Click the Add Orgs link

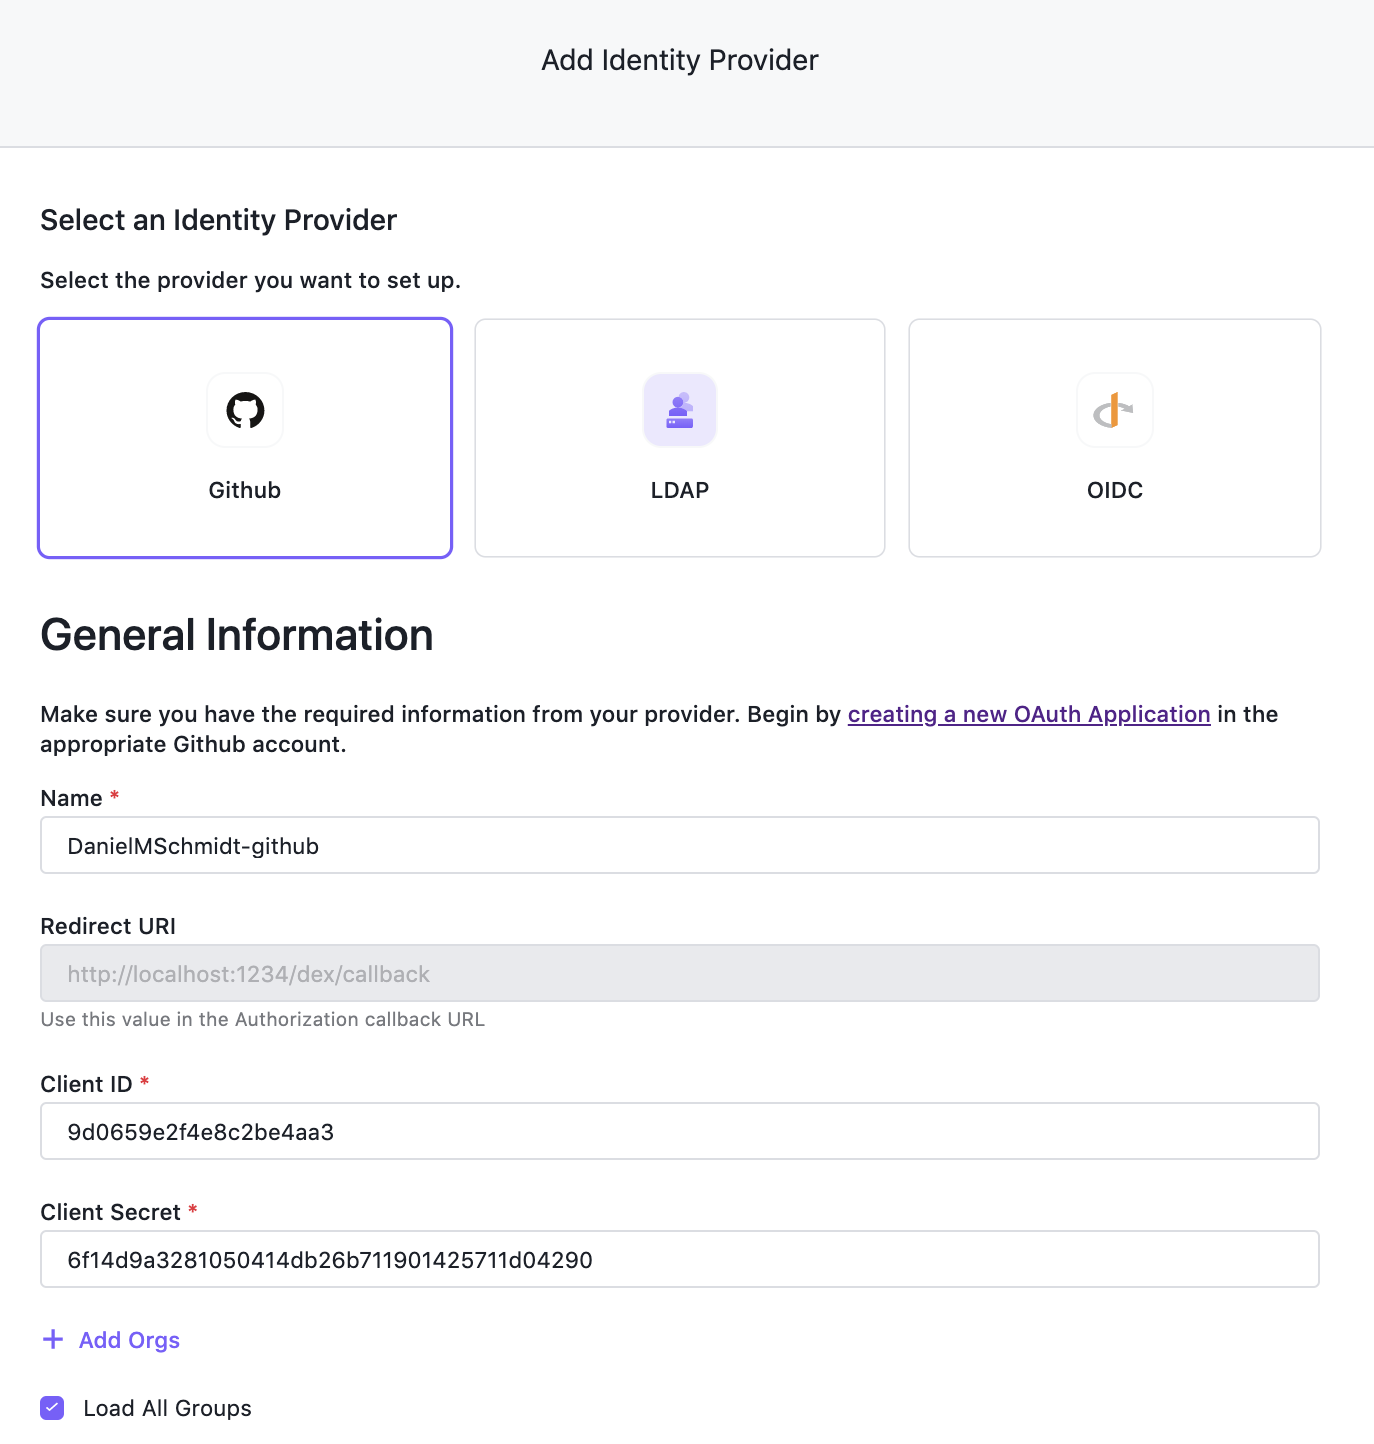tap(129, 1340)
